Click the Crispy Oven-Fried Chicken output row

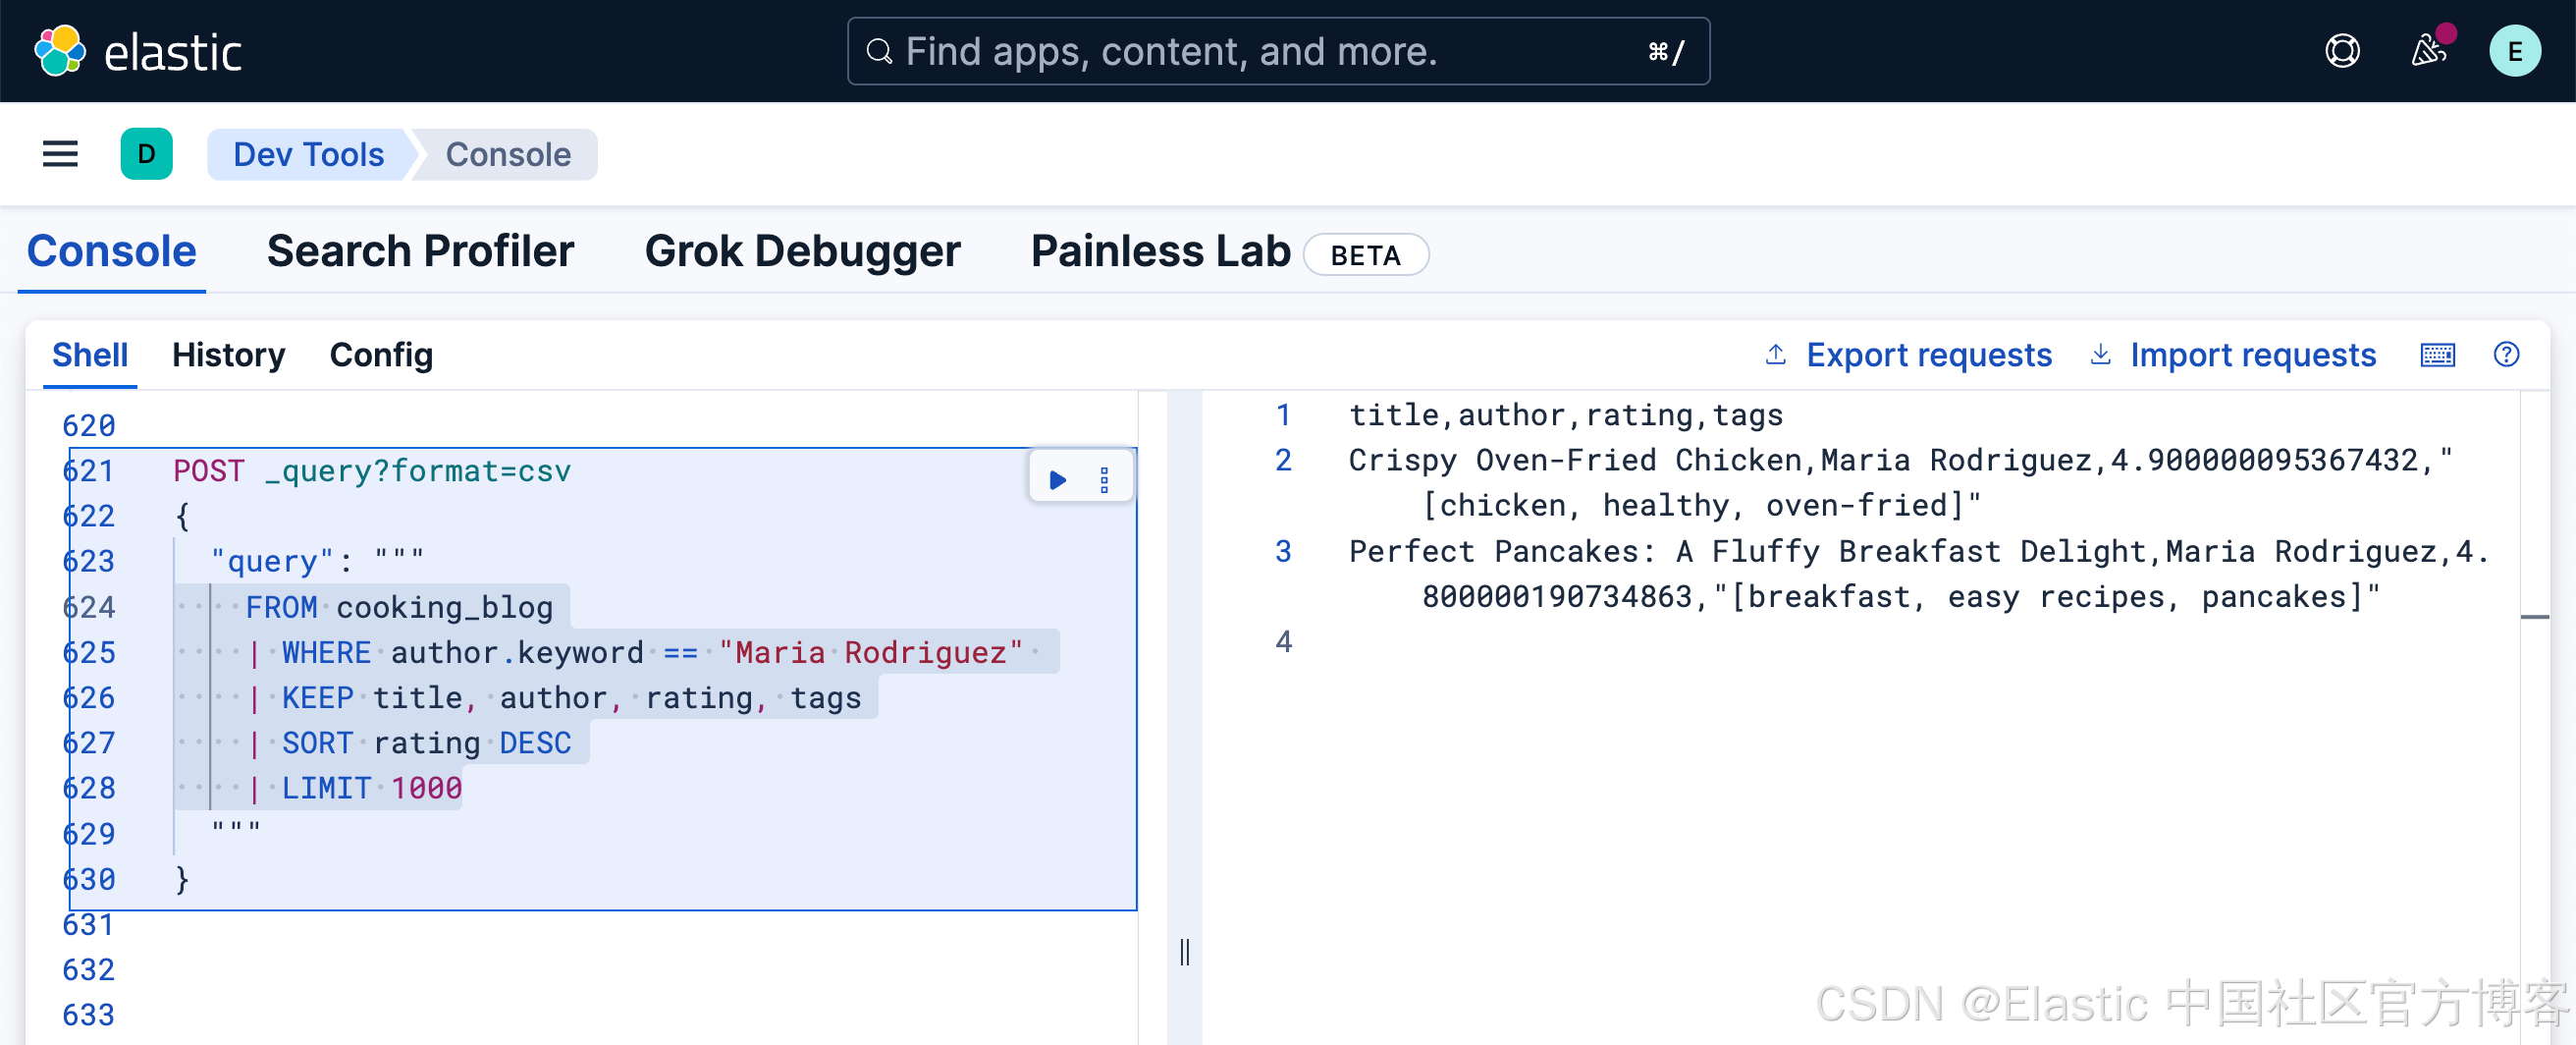click(x=1900, y=482)
